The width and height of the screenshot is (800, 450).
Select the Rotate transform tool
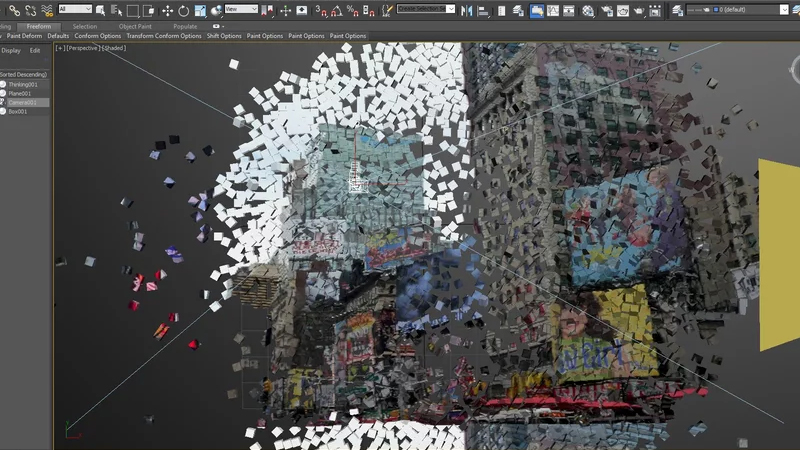[183, 10]
